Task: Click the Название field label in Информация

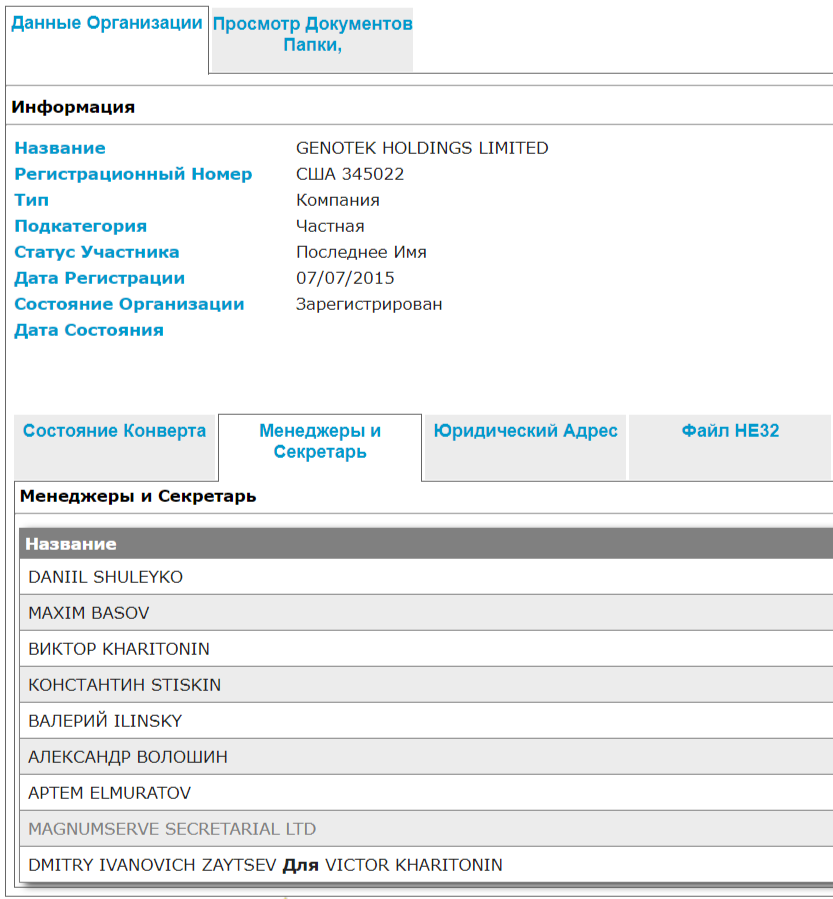Action: click(x=60, y=148)
